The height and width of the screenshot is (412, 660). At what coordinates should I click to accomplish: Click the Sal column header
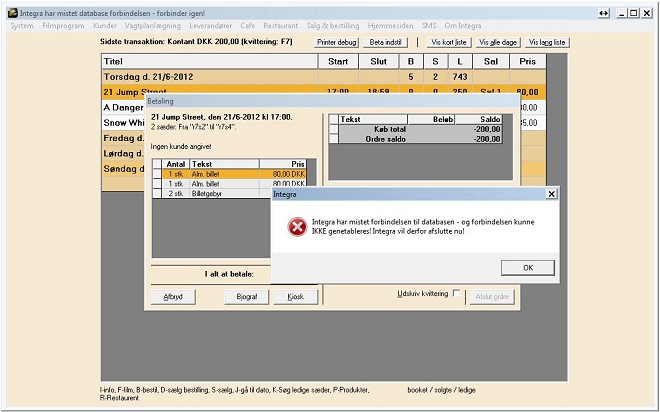tap(491, 61)
